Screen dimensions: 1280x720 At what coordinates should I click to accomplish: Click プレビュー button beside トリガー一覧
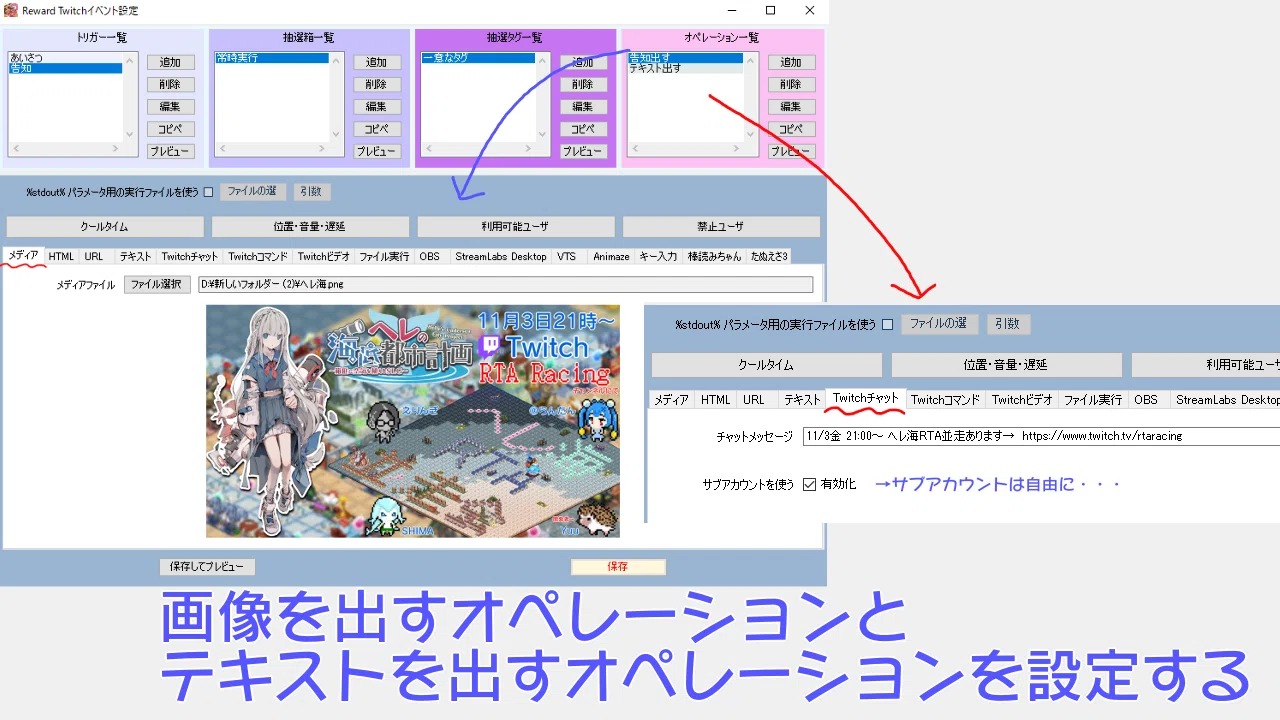pos(170,152)
